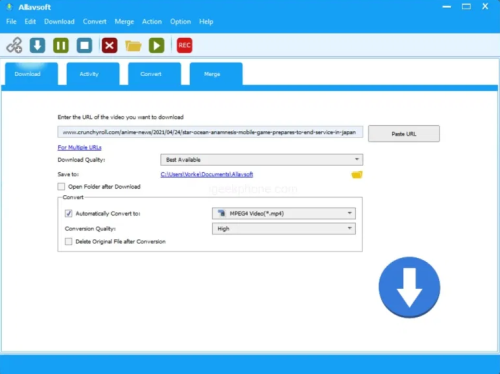Screen dimensions: 500x374
Task: Click the paste URL chain-link toolbar icon
Action: pyautogui.click(x=14, y=45)
